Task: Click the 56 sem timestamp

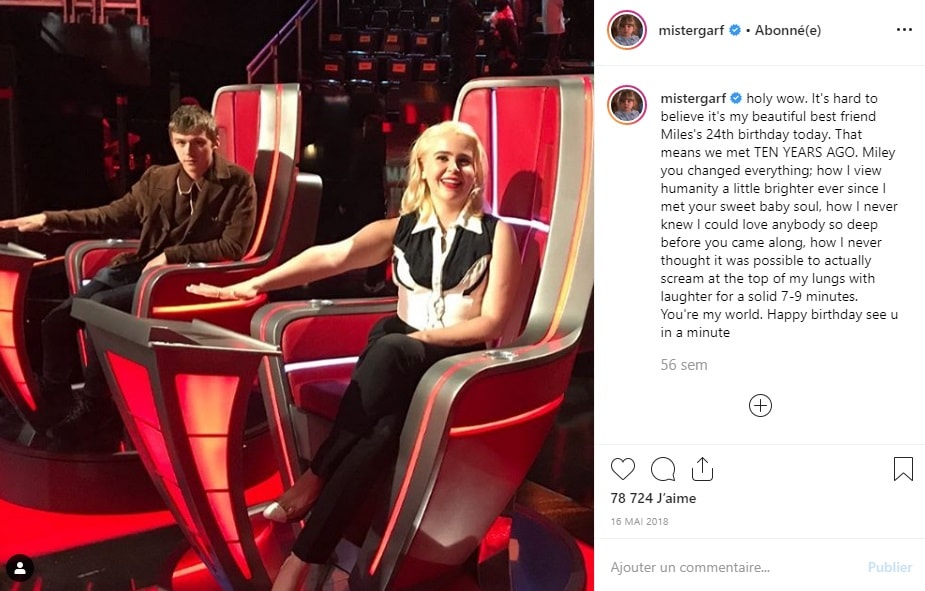Action: (684, 365)
